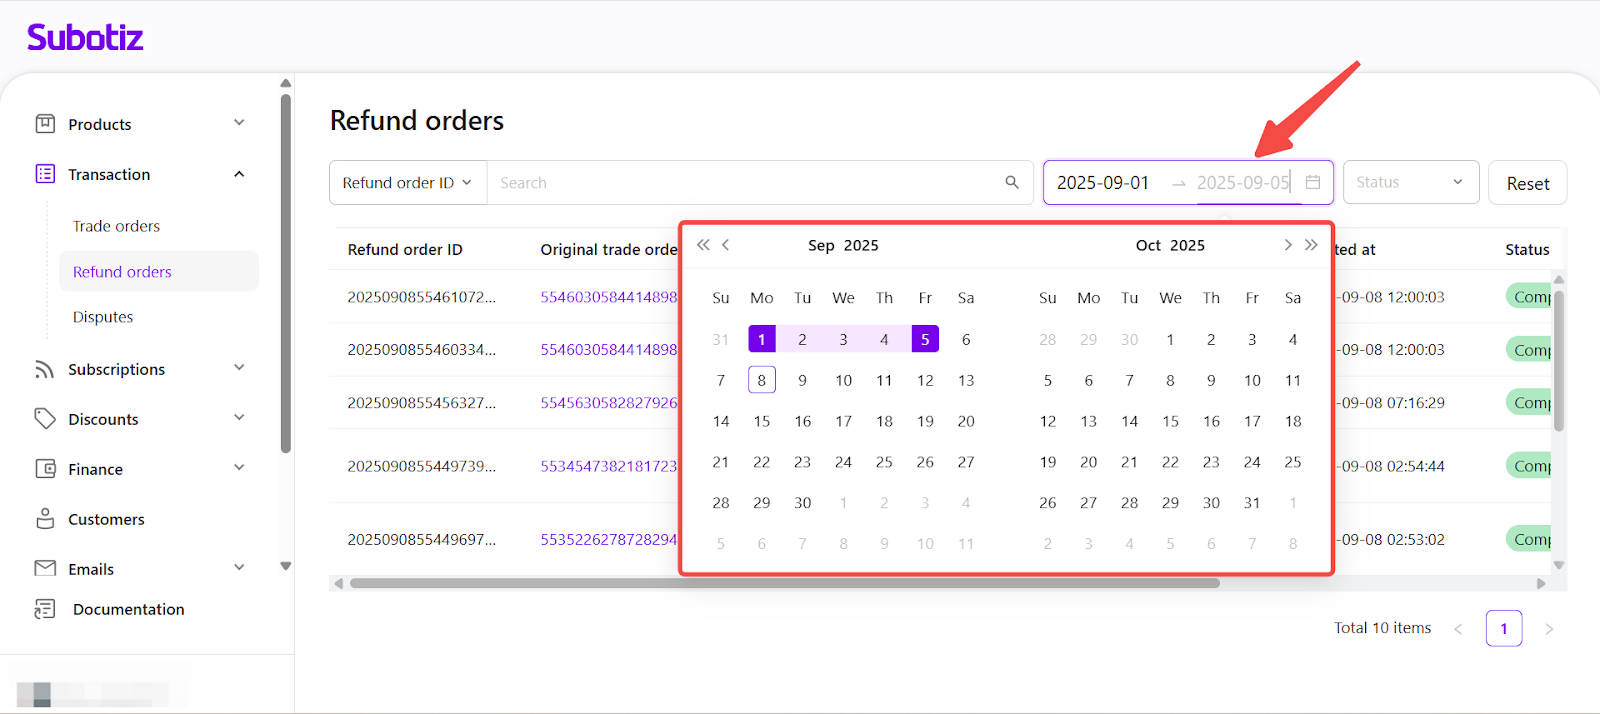Open Trade orders in the sidebar
Screen dimensions: 1600x714
[x=116, y=226]
